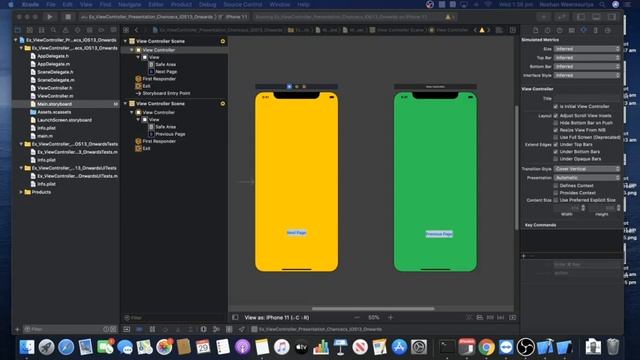
Task: Open the Source Control menu
Action: point(243,4)
